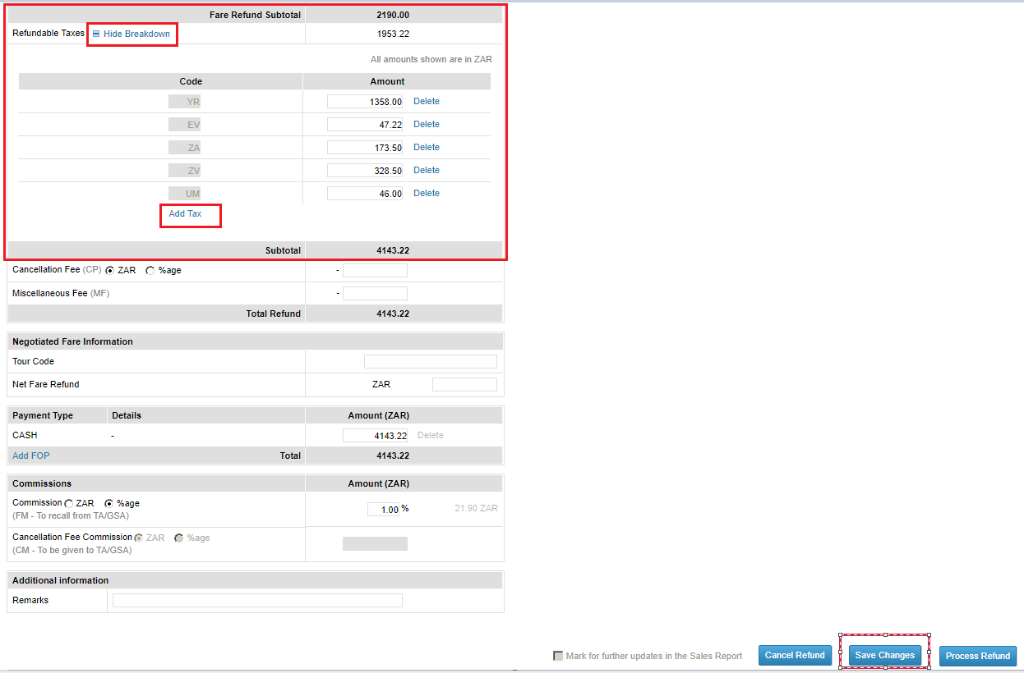The width and height of the screenshot is (1024, 673).
Task: Select %age radio for Commission
Action: pos(109,503)
